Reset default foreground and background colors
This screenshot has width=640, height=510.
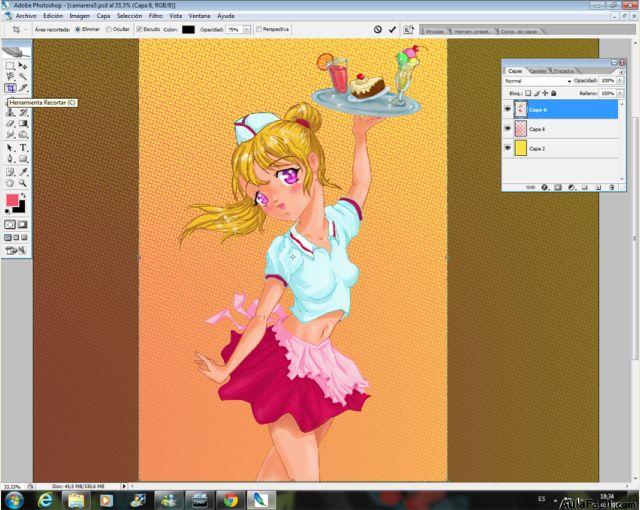click(x=7, y=211)
